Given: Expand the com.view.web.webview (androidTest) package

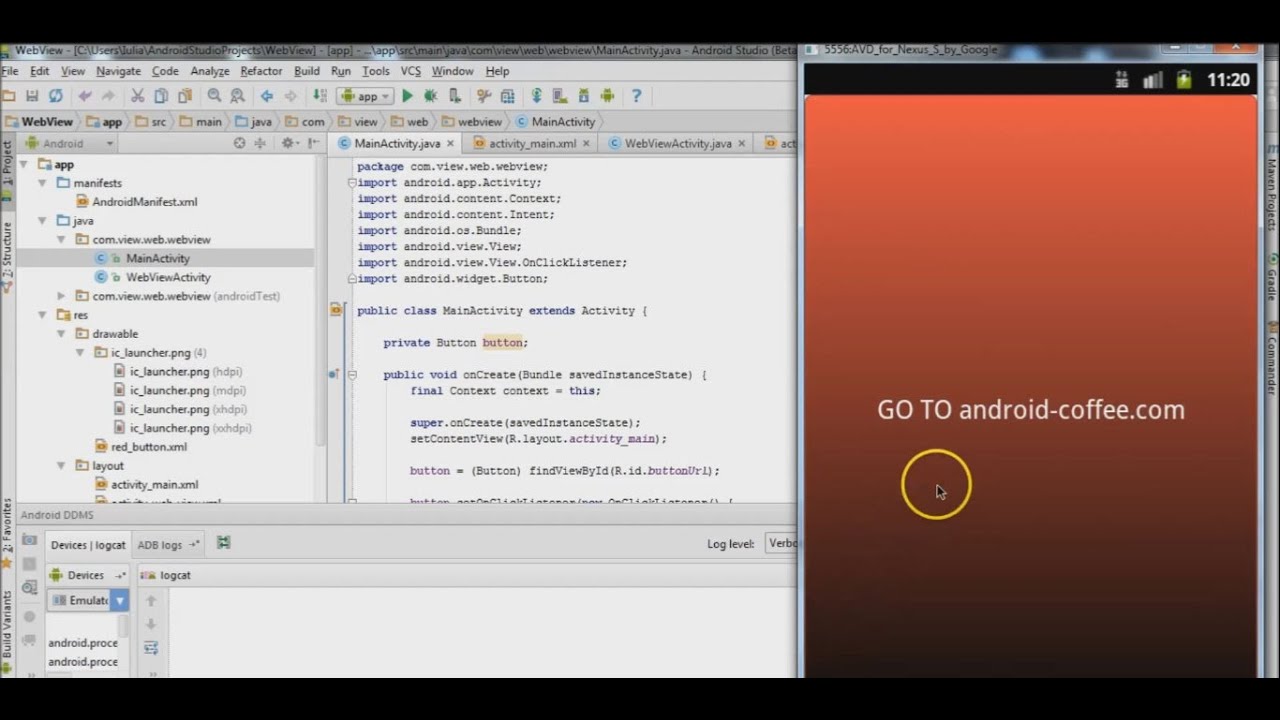Looking at the screenshot, I should point(61,296).
